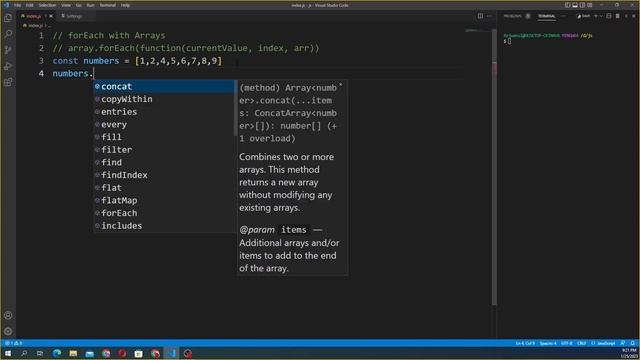Screen dimensions: 640x360
Task: Select the flat suggestion
Action: coord(164,188)
